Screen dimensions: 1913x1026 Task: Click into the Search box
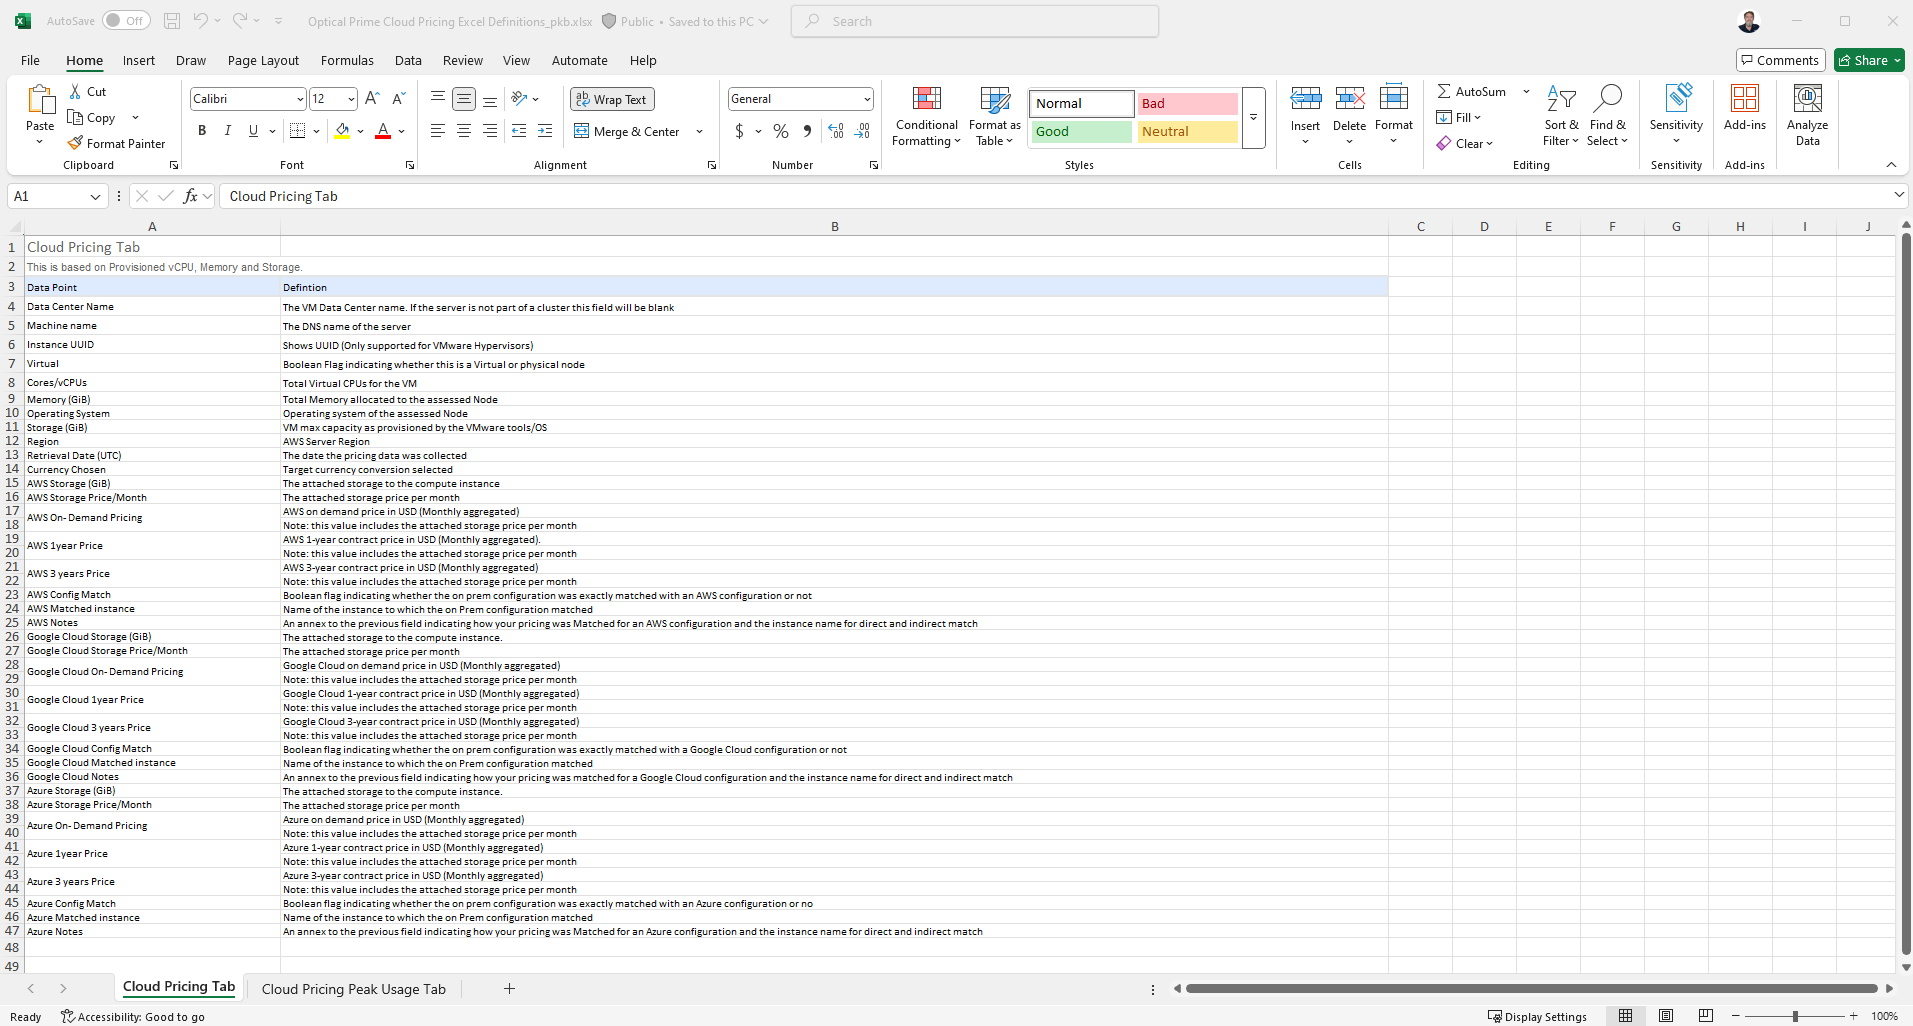pos(975,21)
